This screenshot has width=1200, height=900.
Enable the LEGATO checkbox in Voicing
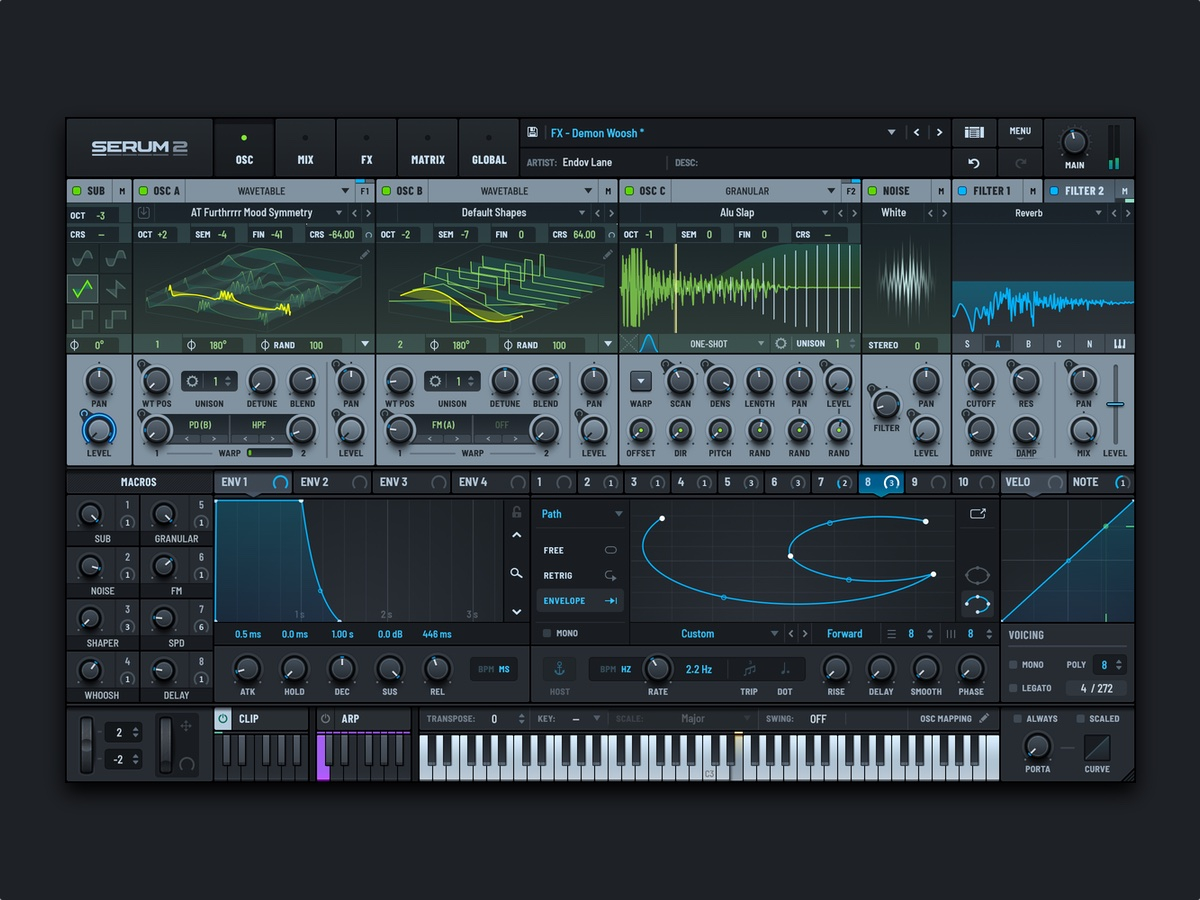point(1013,688)
